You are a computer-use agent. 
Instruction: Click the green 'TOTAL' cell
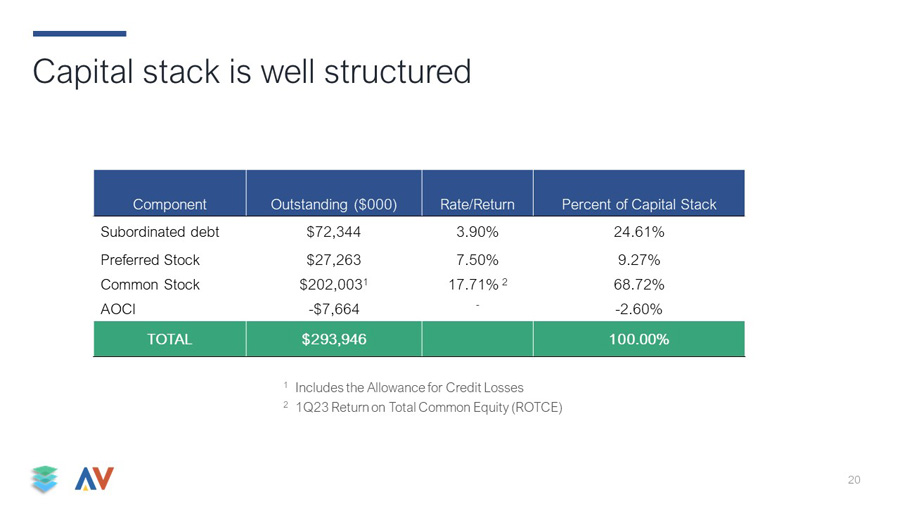tap(169, 339)
